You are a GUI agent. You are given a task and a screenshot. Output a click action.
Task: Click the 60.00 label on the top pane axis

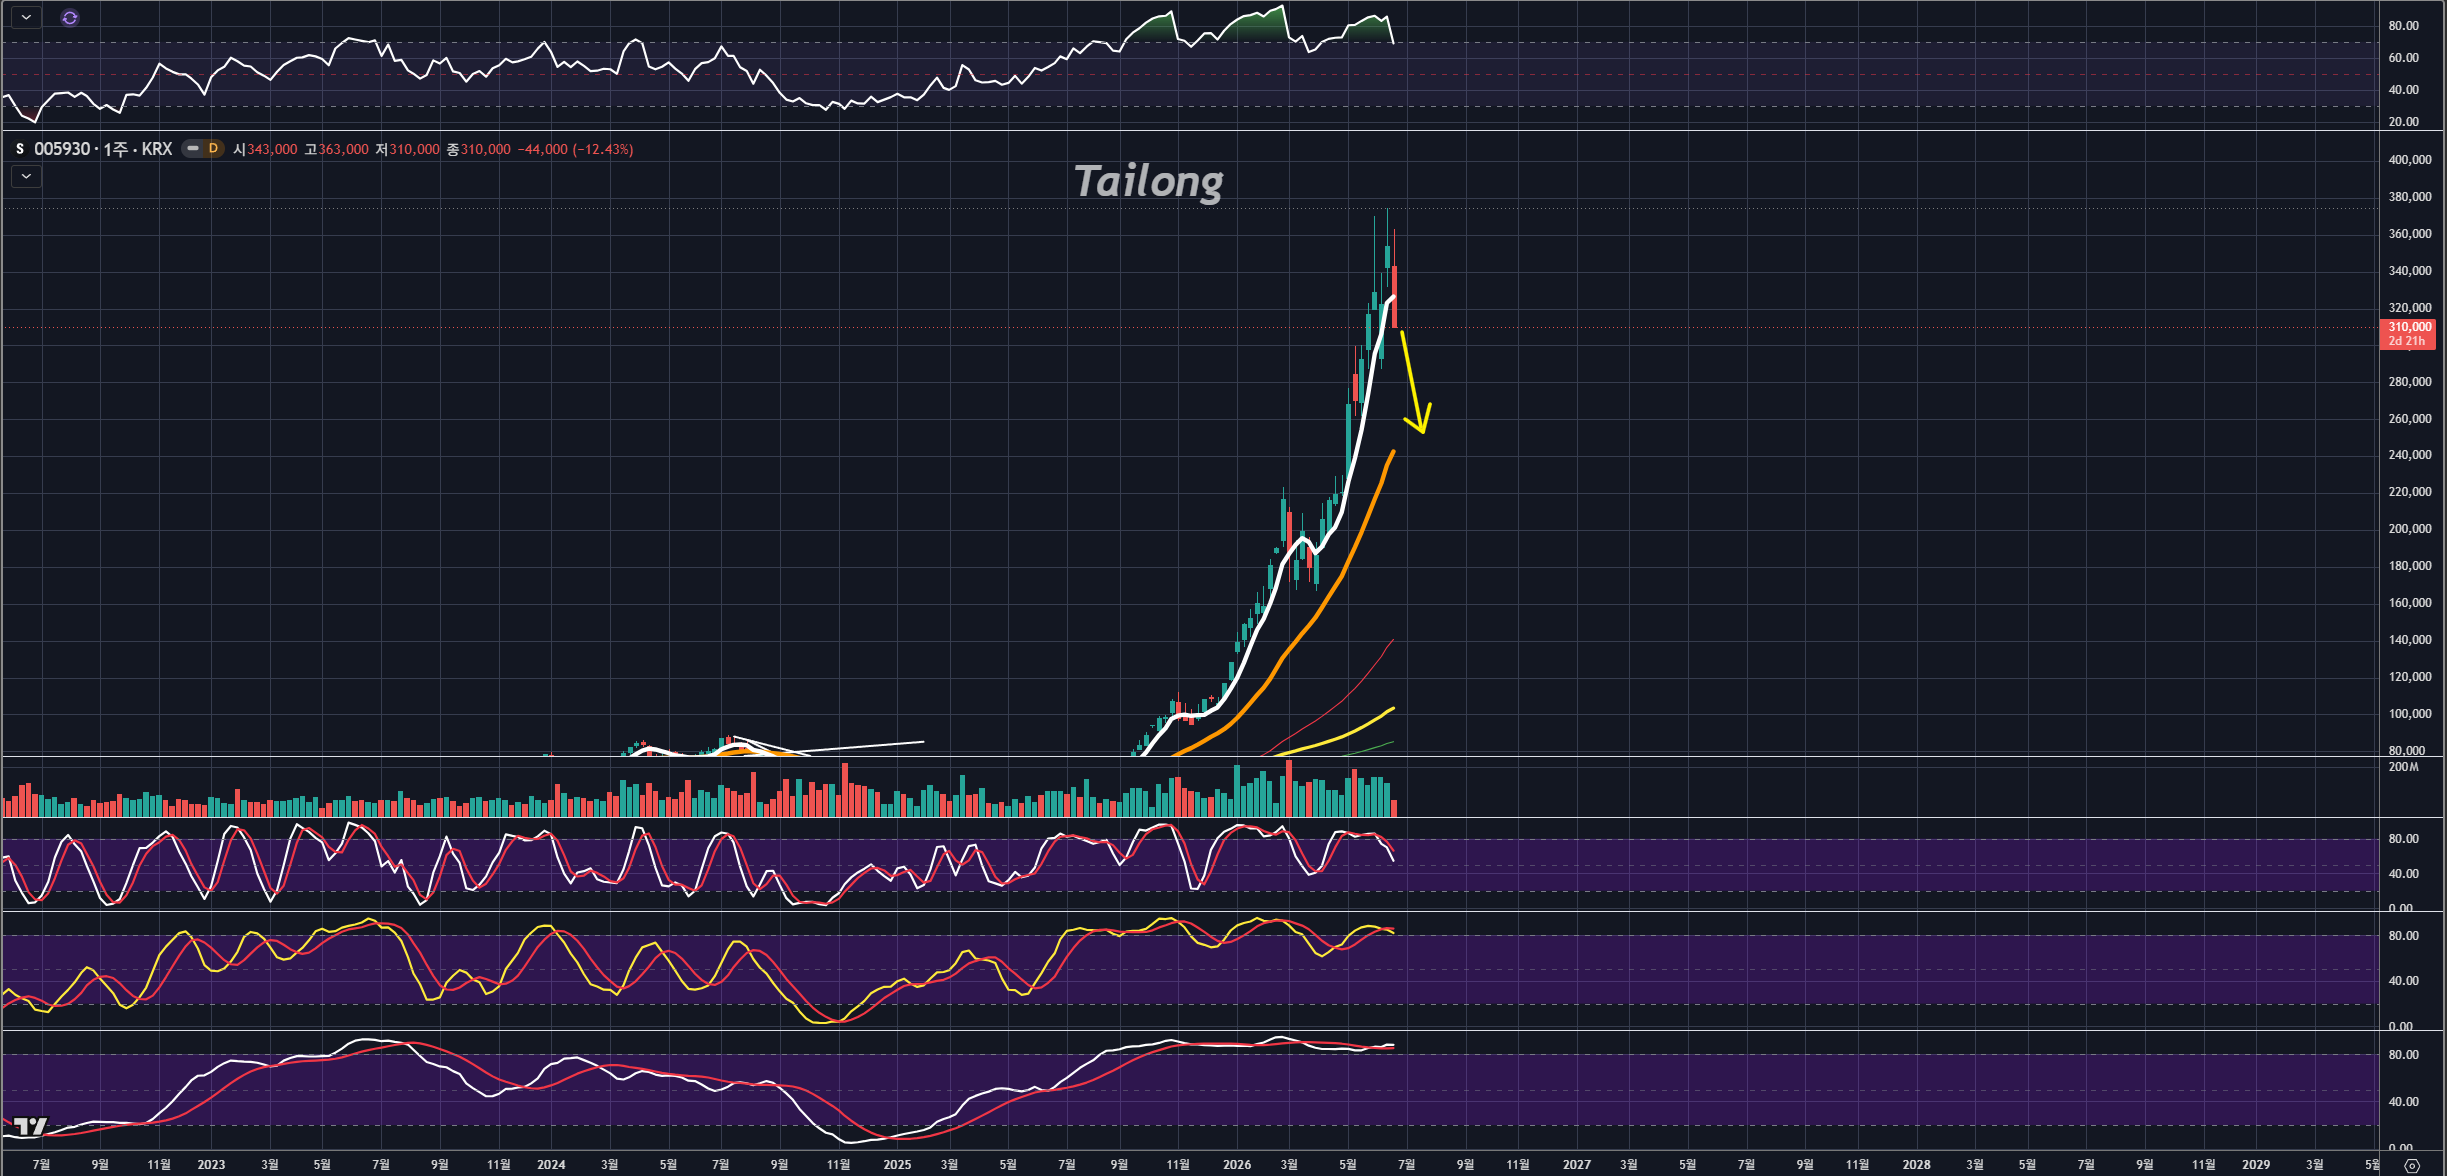click(2404, 58)
